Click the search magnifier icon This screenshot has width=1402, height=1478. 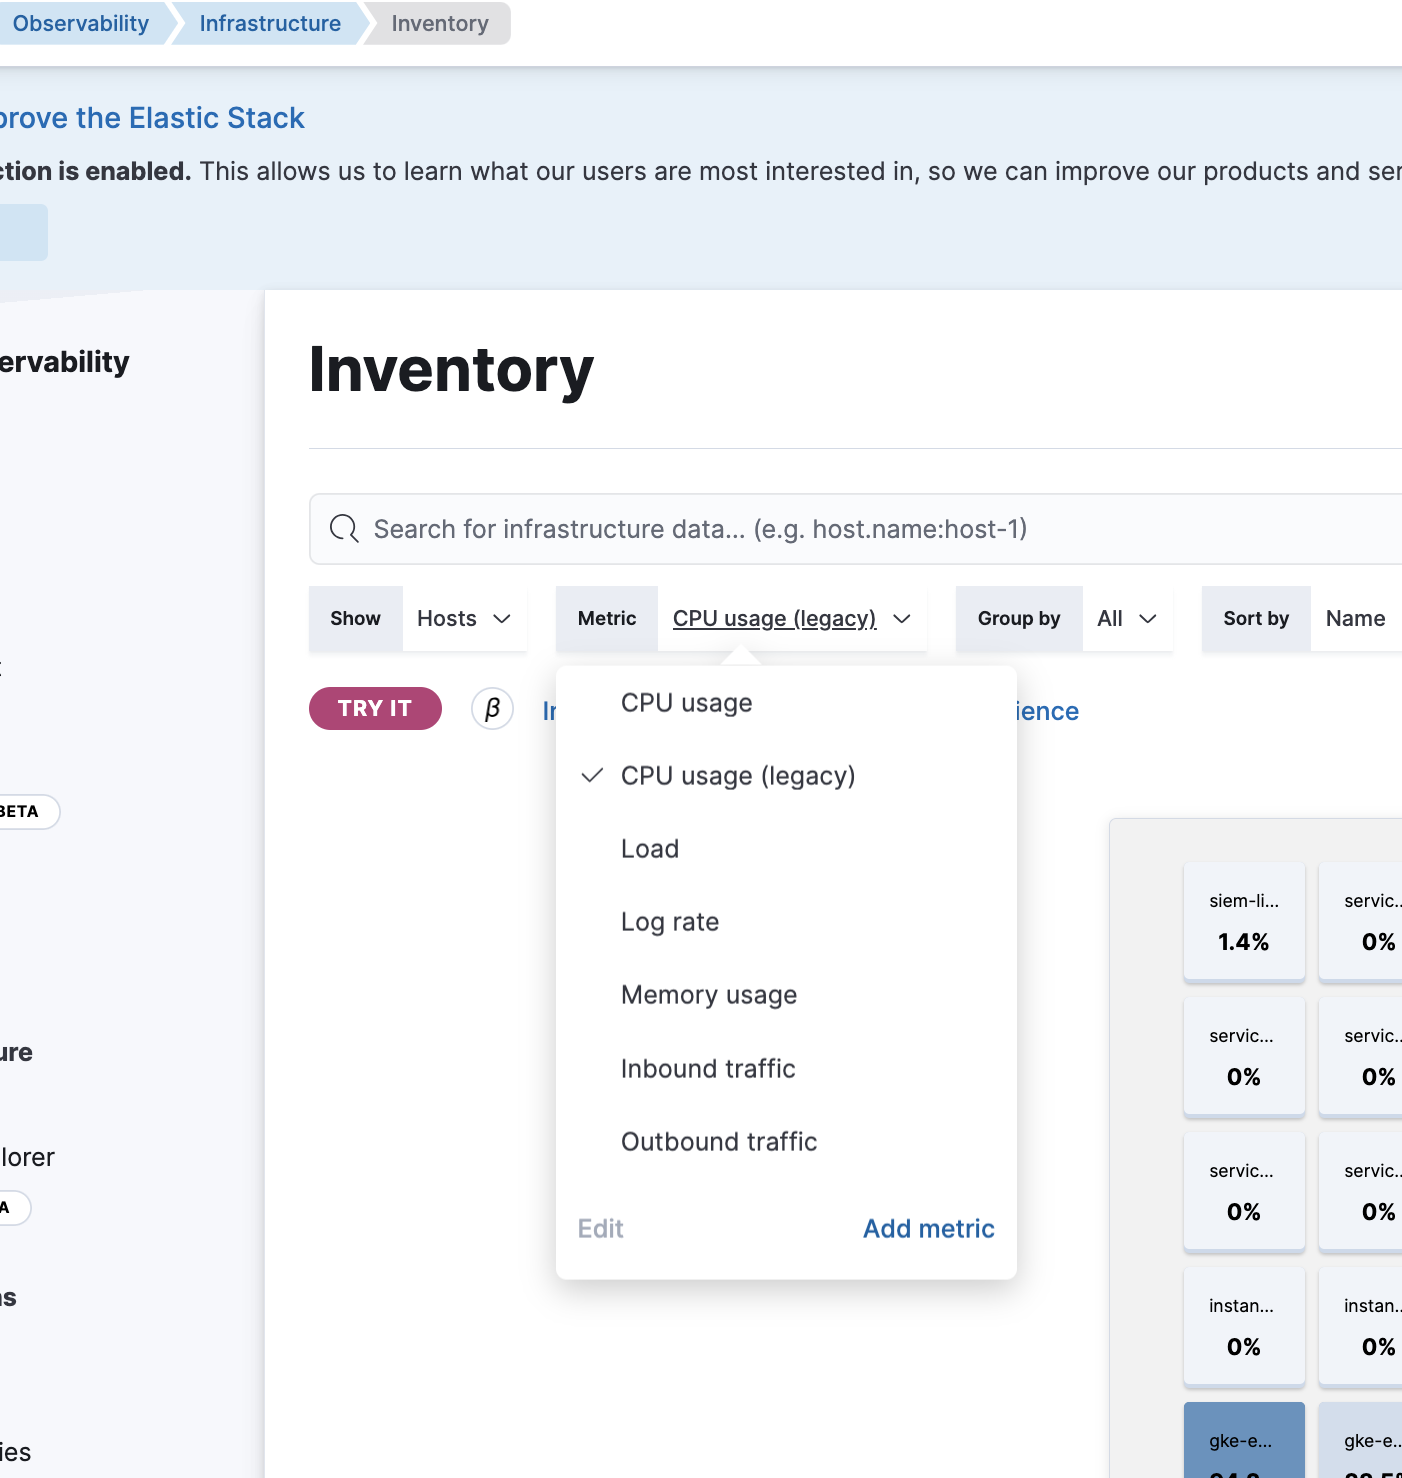344,529
